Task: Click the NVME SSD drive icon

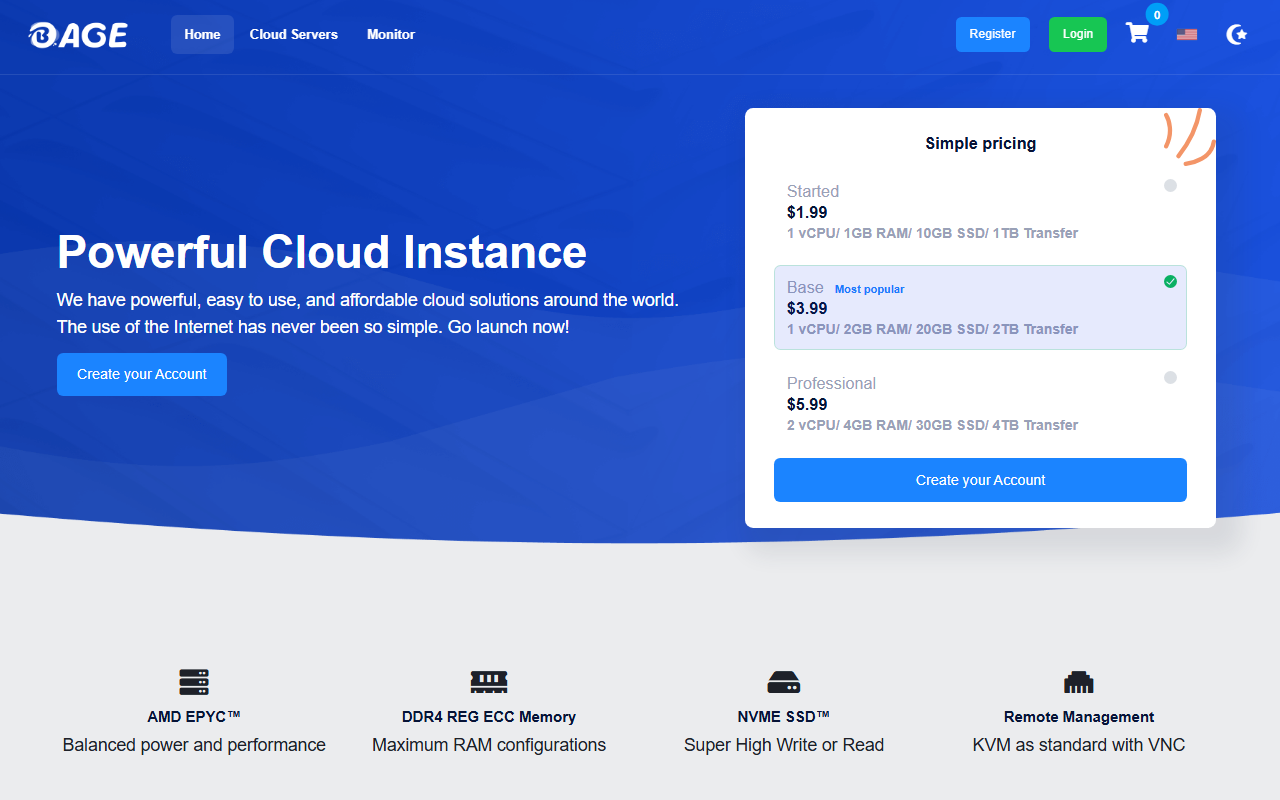Action: pyautogui.click(x=784, y=682)
